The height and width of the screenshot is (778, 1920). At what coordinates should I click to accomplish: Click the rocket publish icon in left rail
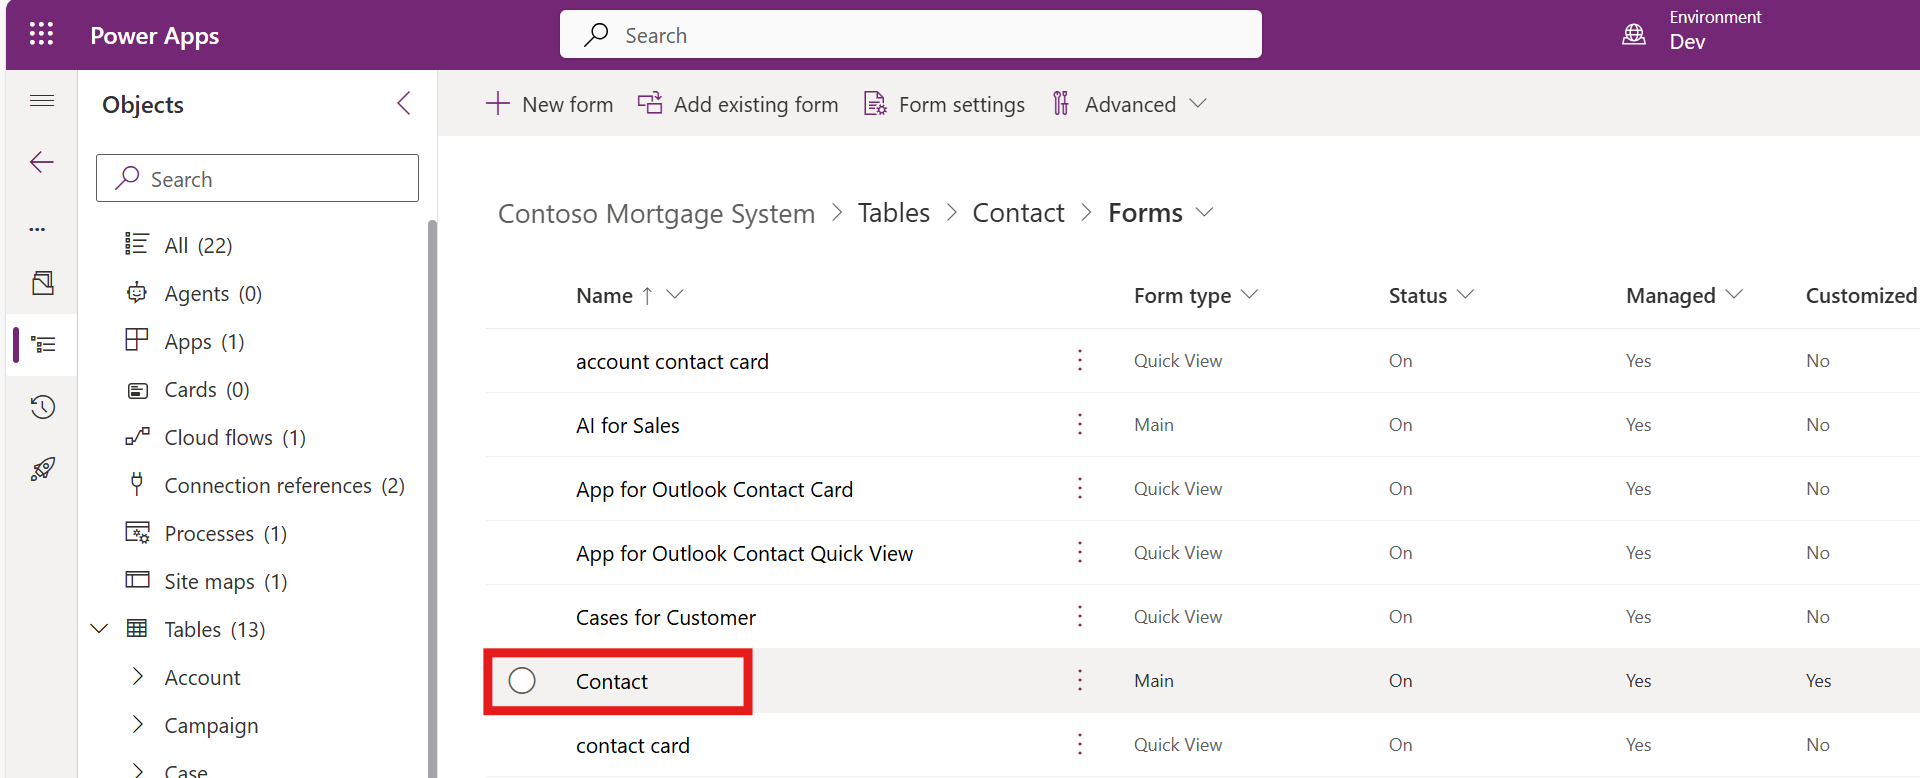pyautogui.click(x=42, y=469)
